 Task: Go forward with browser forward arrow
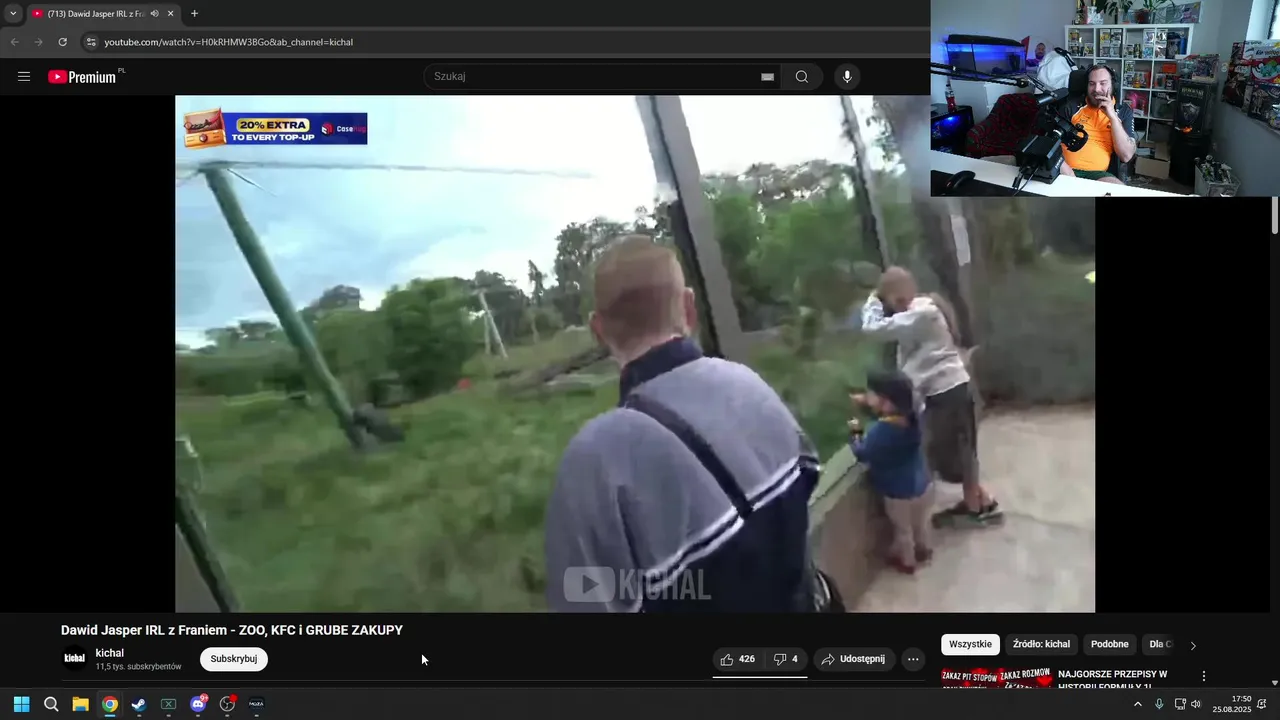pos(38,42)
